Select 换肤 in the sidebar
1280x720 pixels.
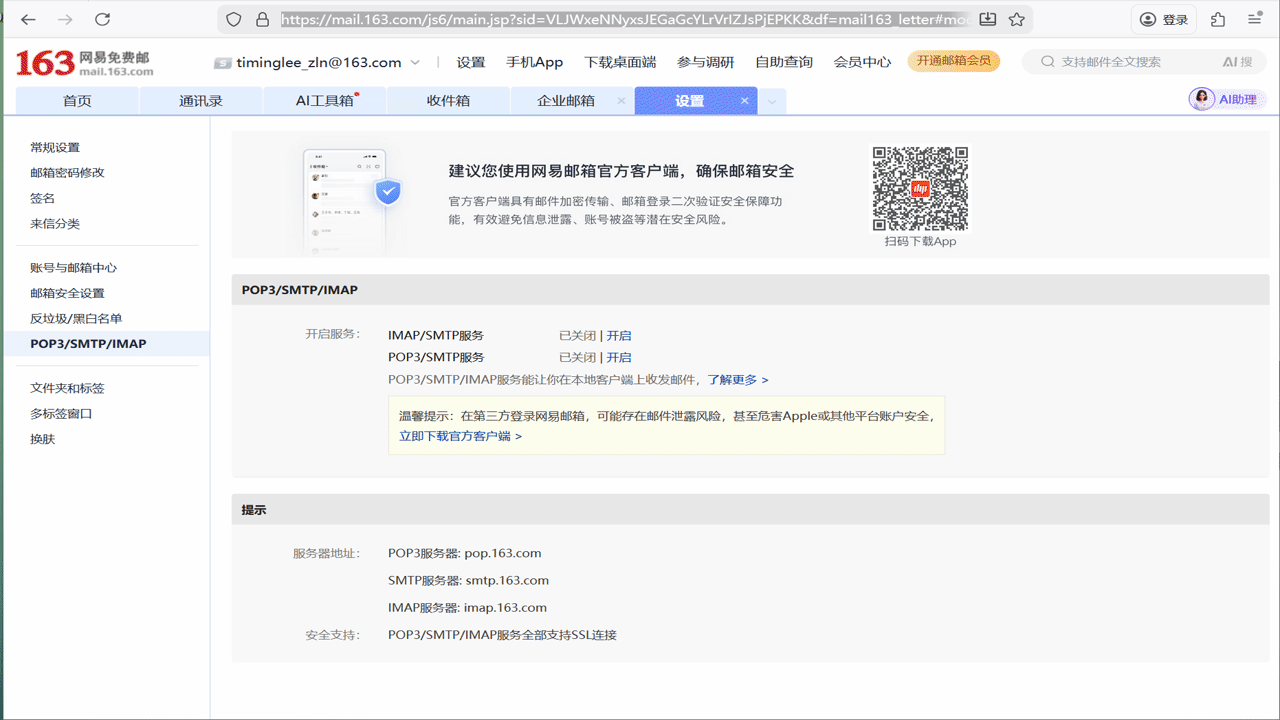click(42, 438)
